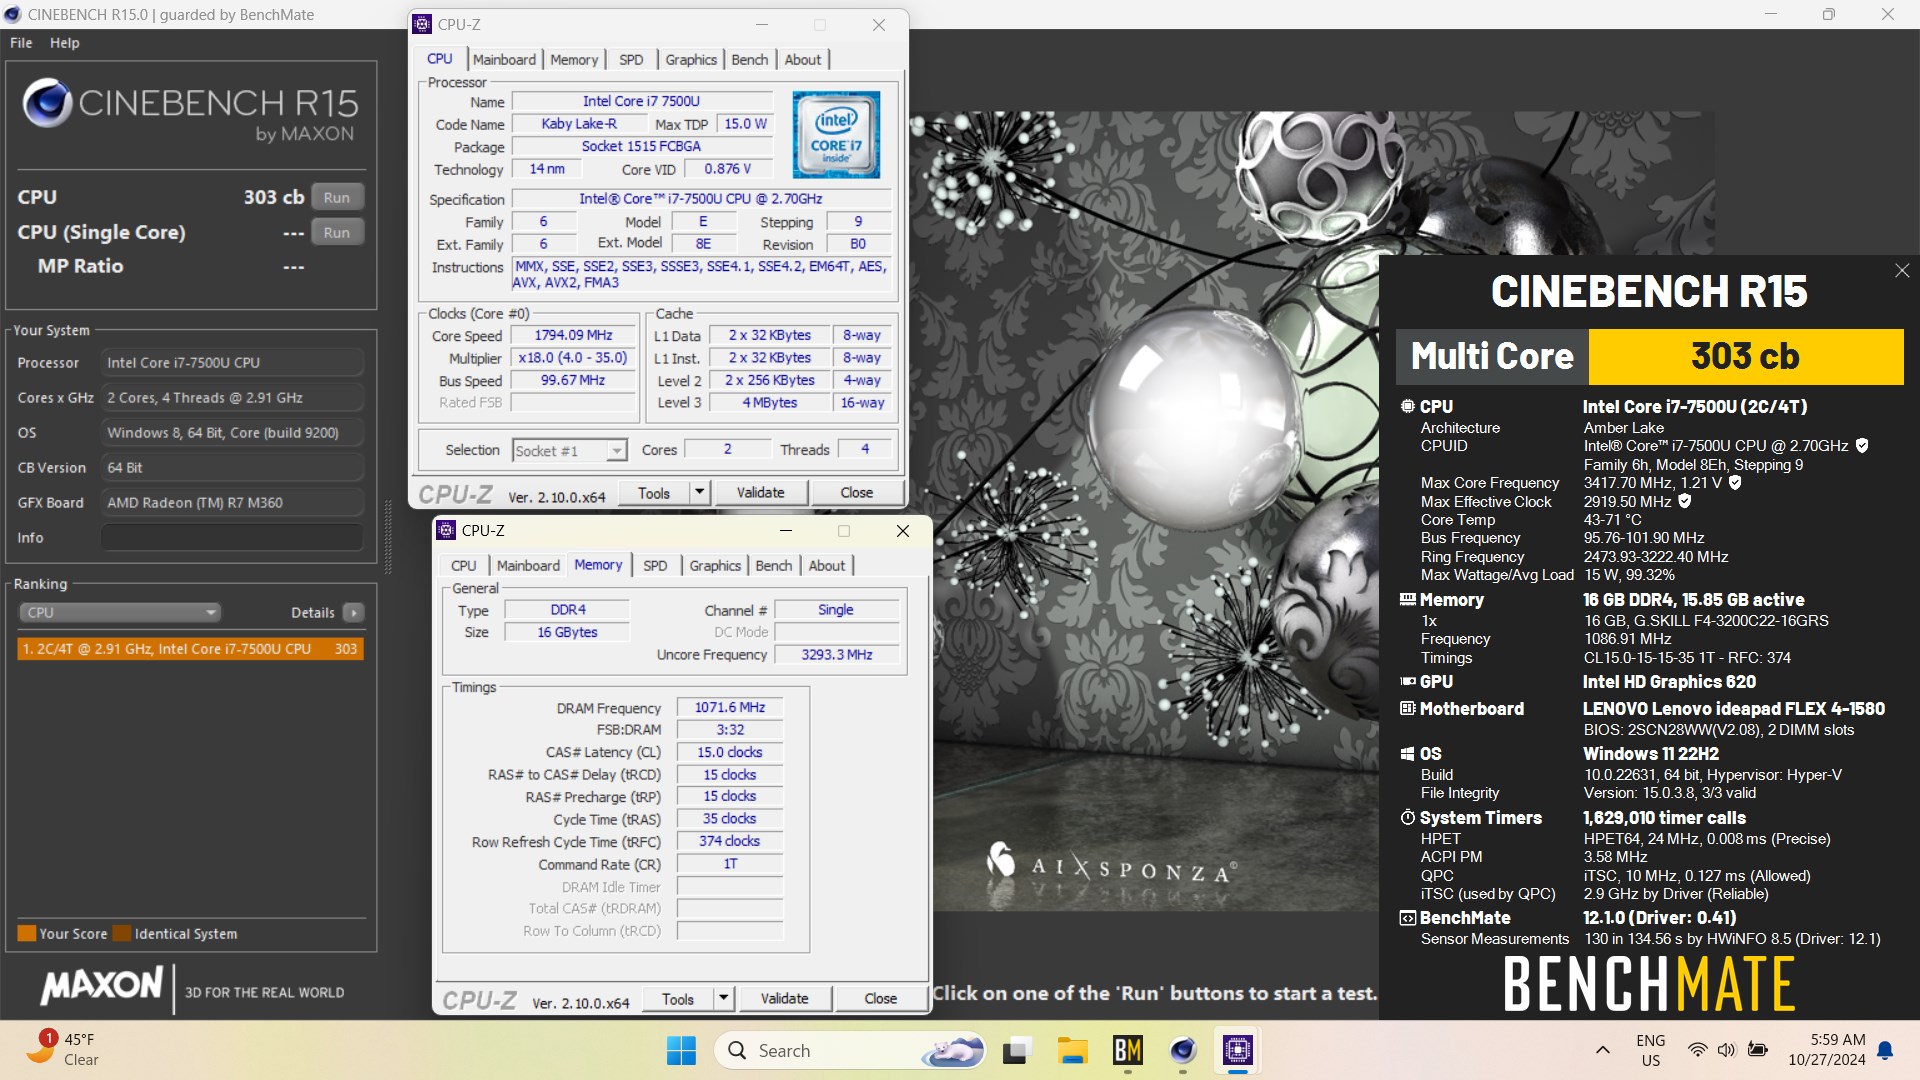Switch to CPU-Z from the taskbar

(1237, 1050)
